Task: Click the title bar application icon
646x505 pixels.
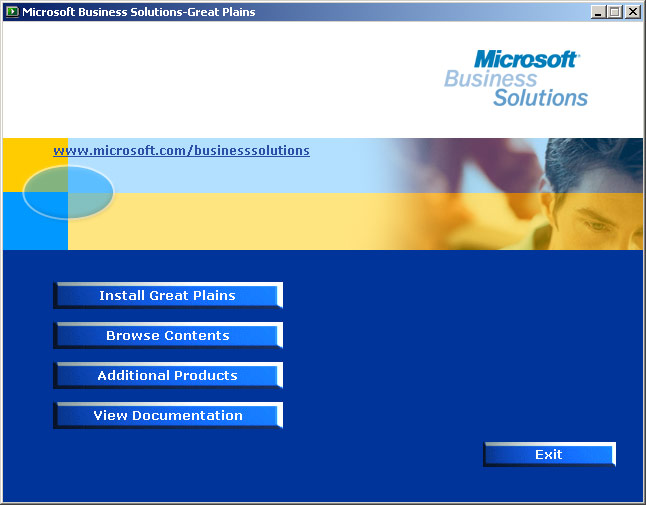Action: coord(12,12)
